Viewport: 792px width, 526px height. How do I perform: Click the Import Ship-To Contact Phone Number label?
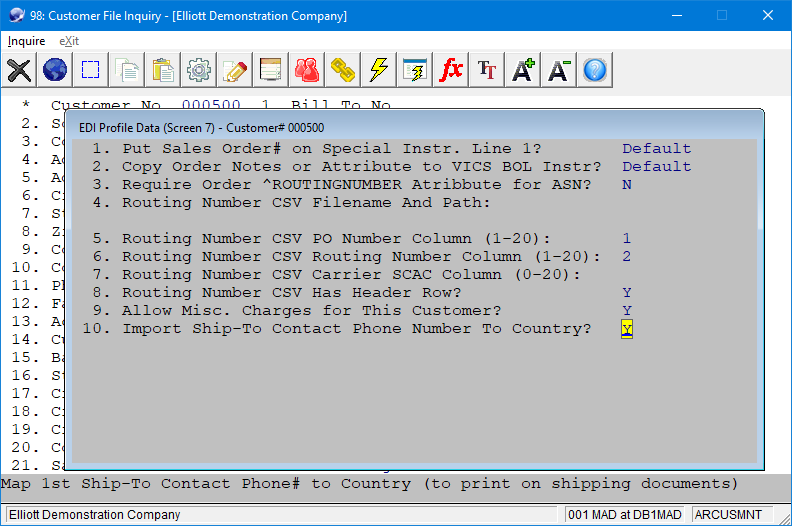[357, 328]
